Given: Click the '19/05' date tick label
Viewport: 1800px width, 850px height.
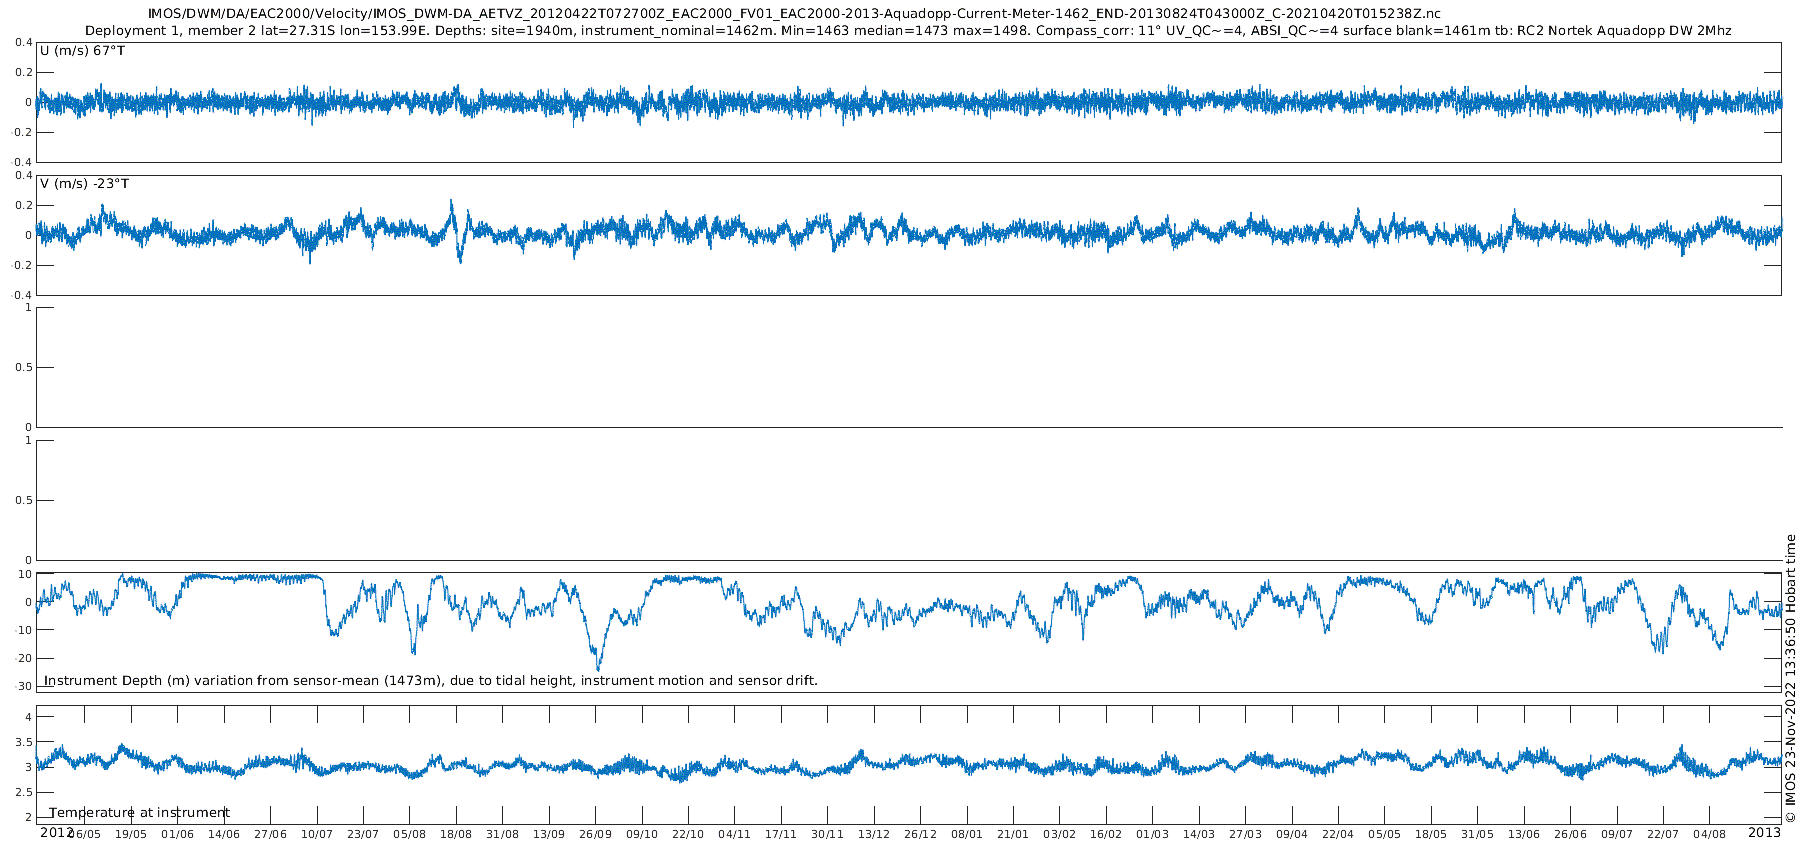Looking at the screenshot, I should click(131, 834).
